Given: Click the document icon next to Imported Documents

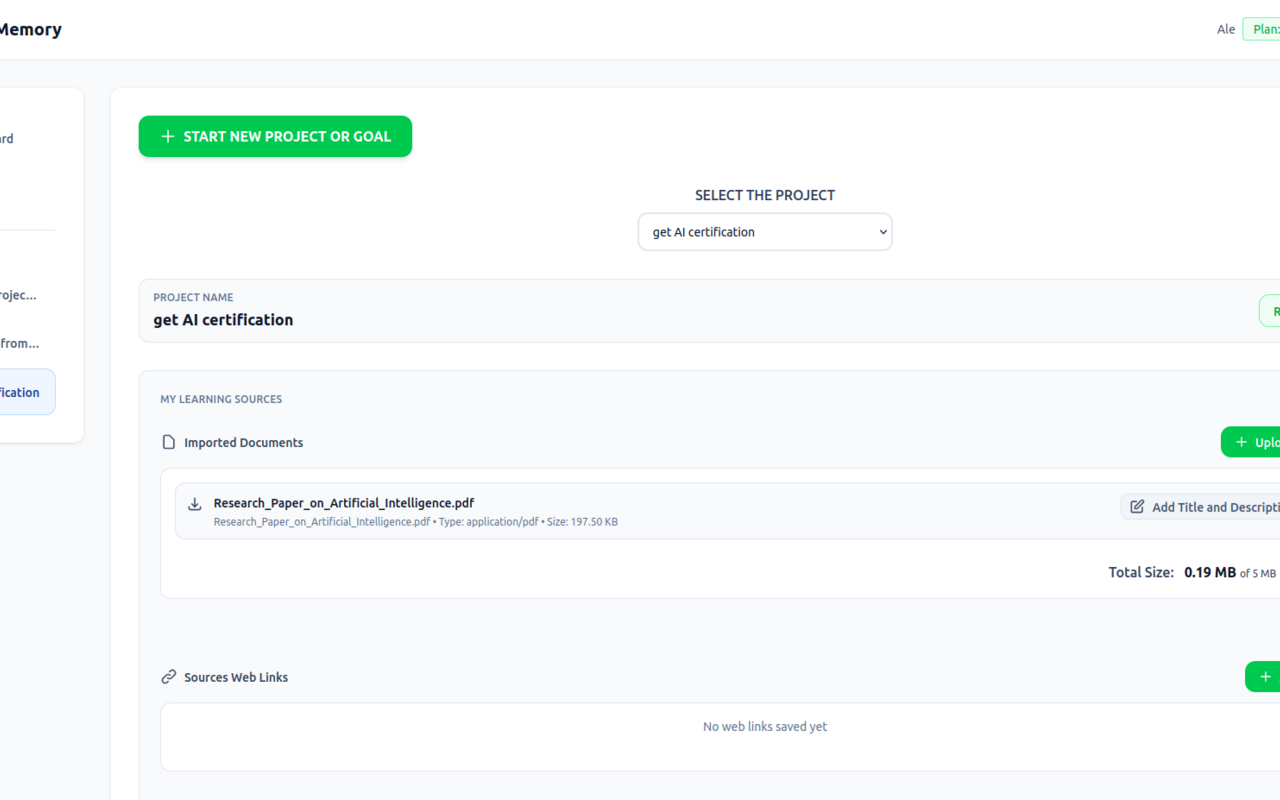Looking at the screenshot, I should tap(167, 442).
